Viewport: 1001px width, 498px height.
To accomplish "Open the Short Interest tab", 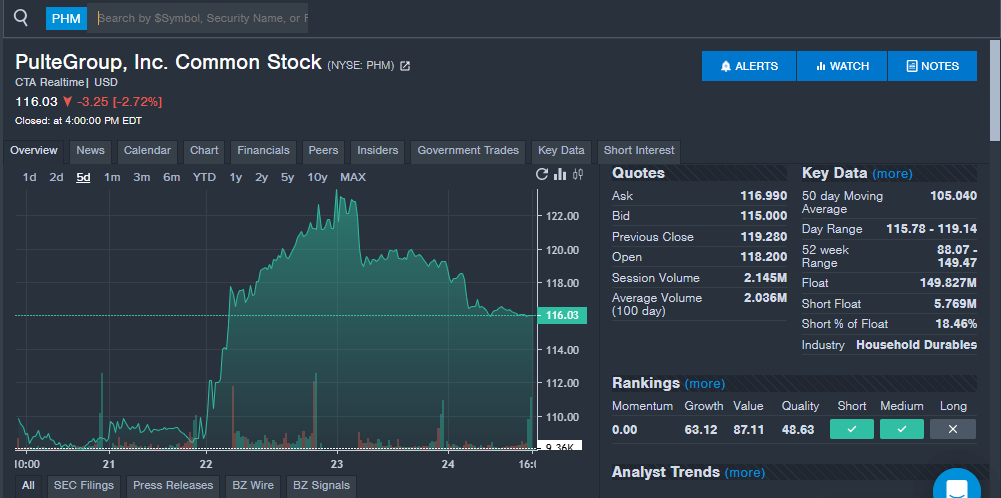I will 639,151.
